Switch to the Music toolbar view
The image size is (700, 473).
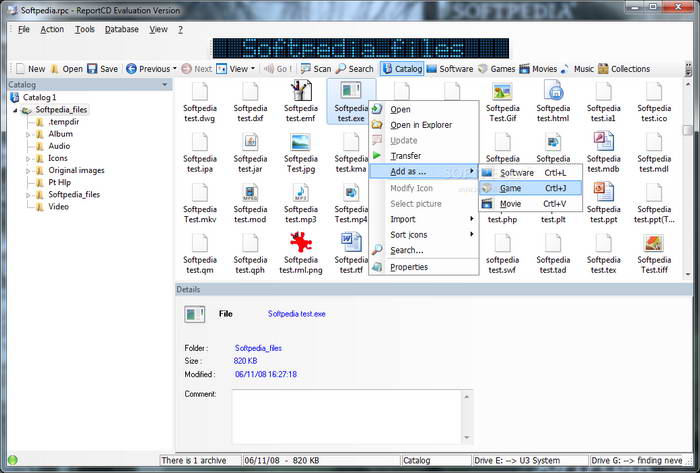coord(577,69)
